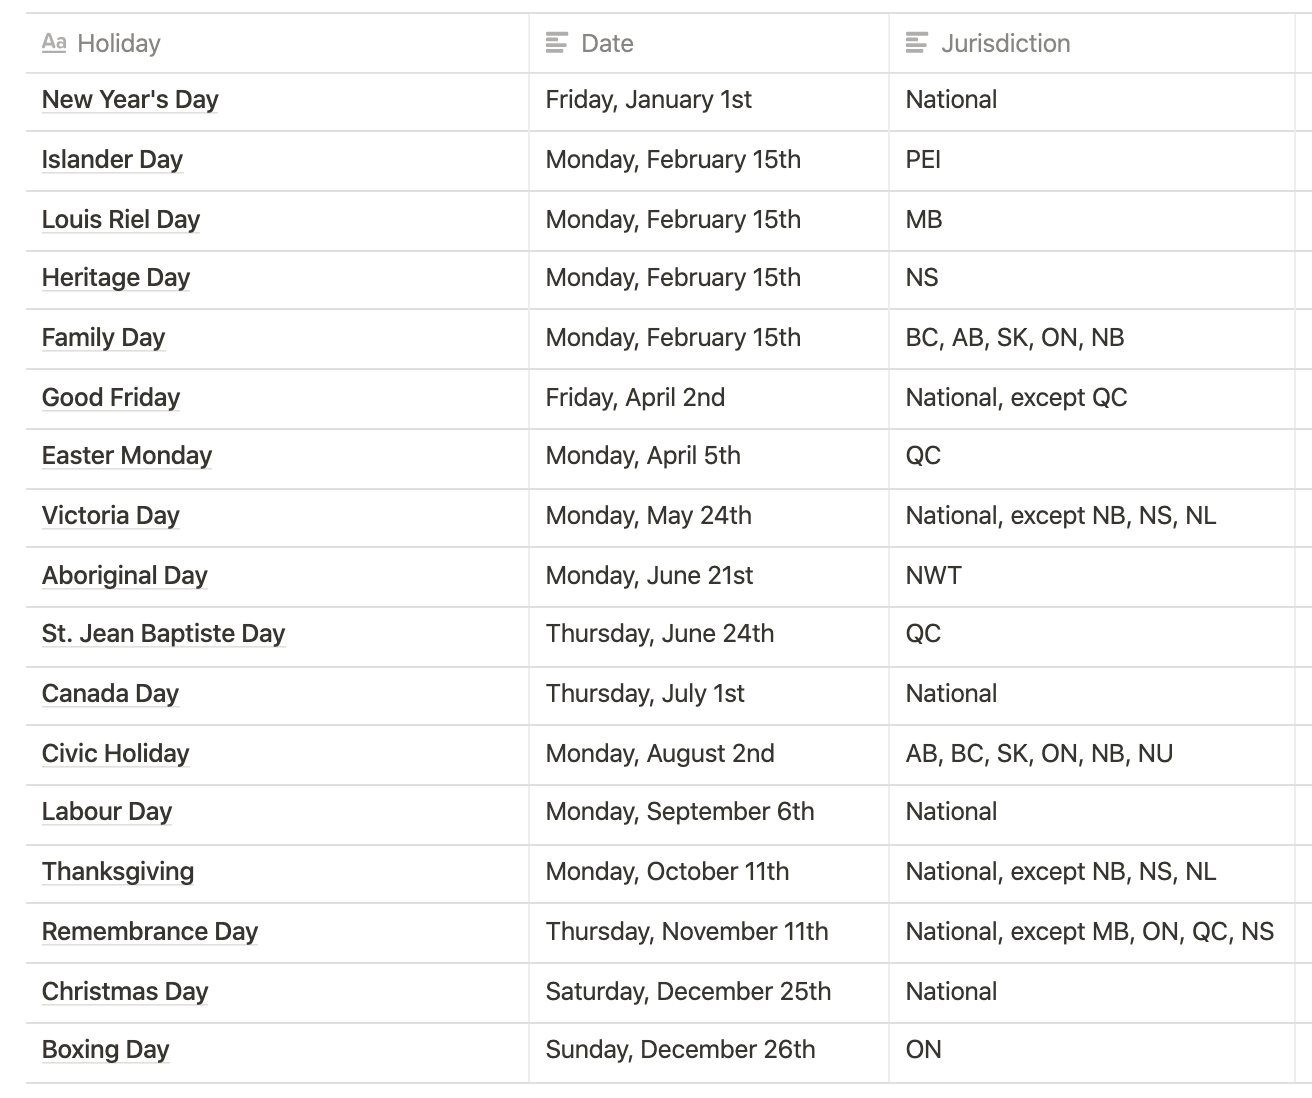Select the 'BC, AB, SK, ON, NB' cell
1312x1098 pixels.
(1092, 339)
